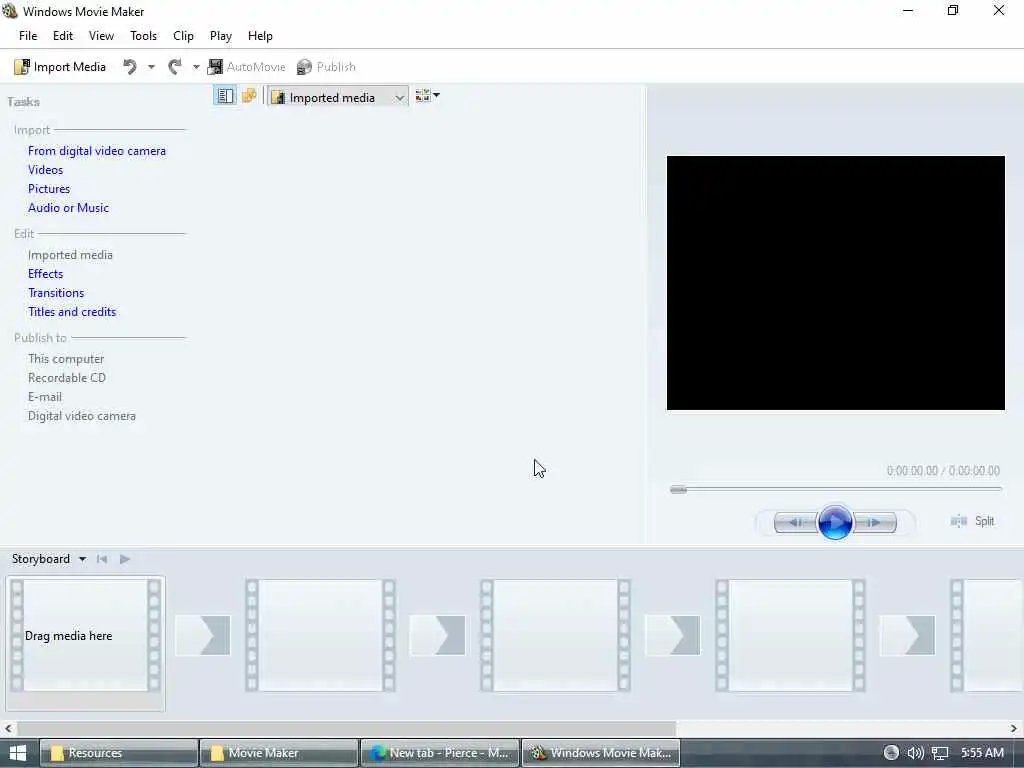Switch to the Movie Maker taskbar folder
This screenshot has width=1024, height=768.
click(279, 752)
